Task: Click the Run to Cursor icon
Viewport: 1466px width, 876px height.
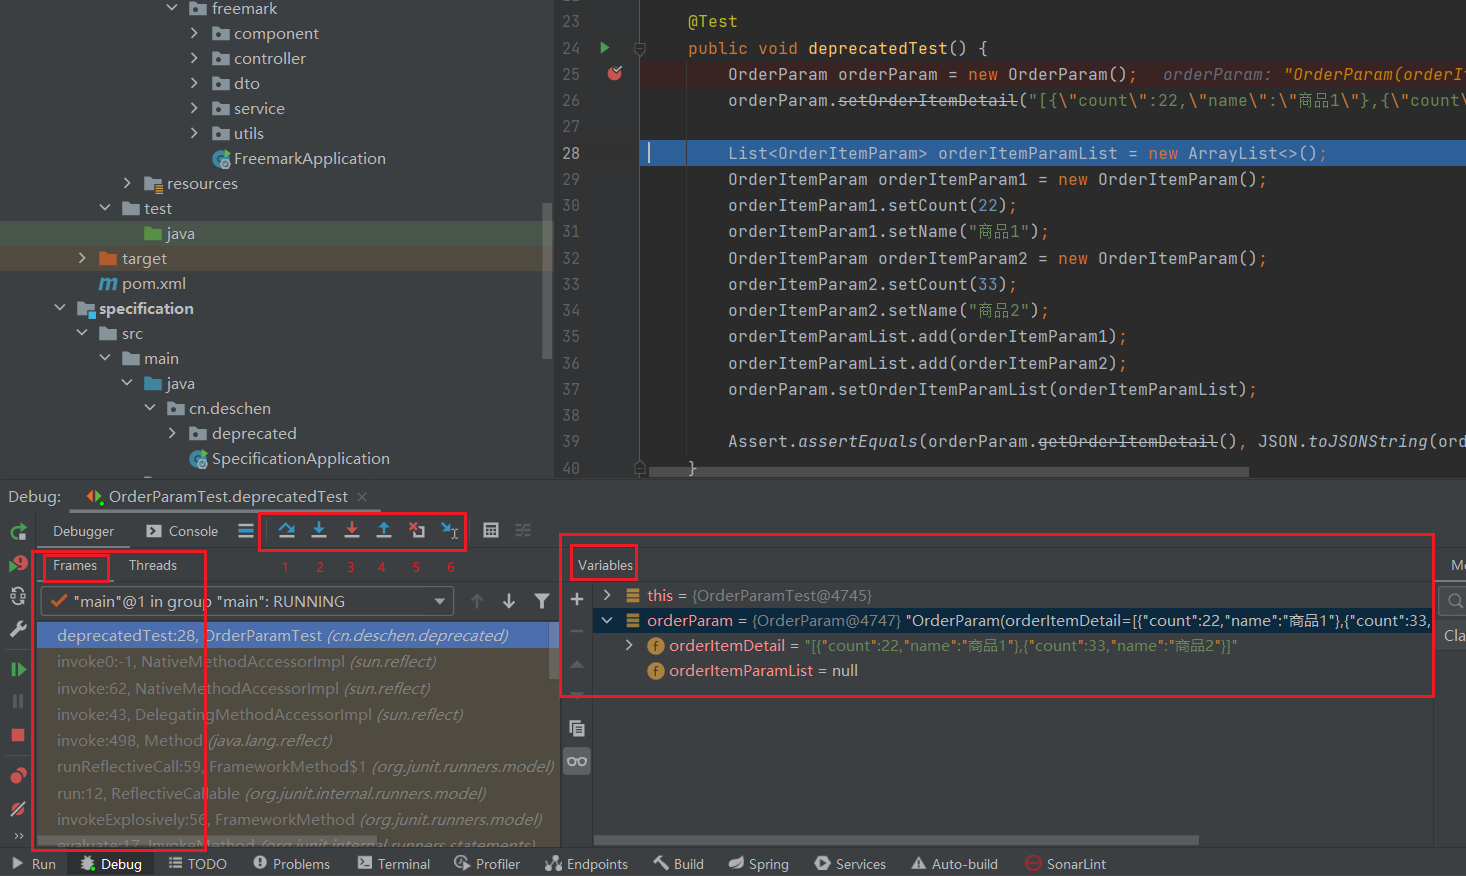Action: click(448, 530)
